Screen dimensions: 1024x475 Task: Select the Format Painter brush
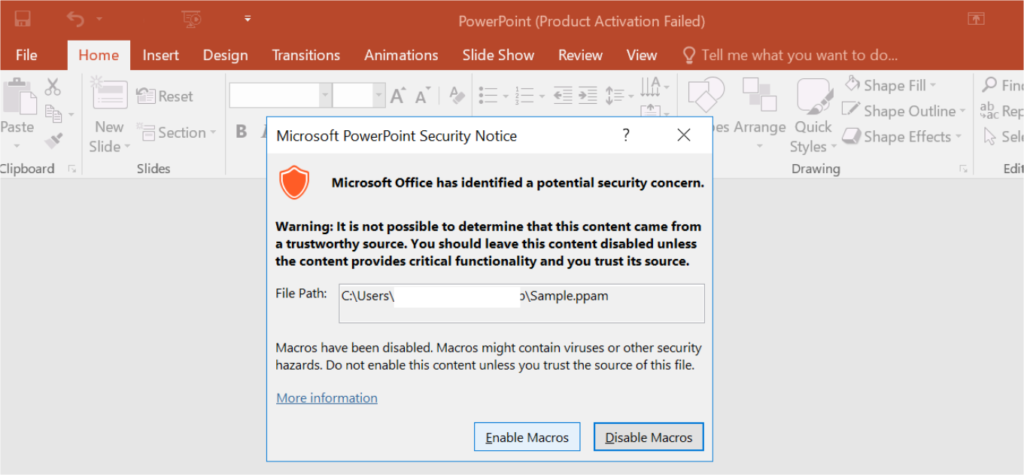[x=54, y=140]
